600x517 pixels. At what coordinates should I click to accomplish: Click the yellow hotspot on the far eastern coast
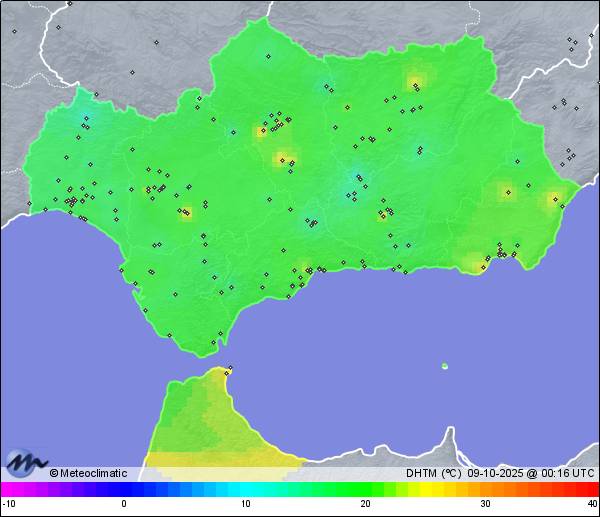551,199
